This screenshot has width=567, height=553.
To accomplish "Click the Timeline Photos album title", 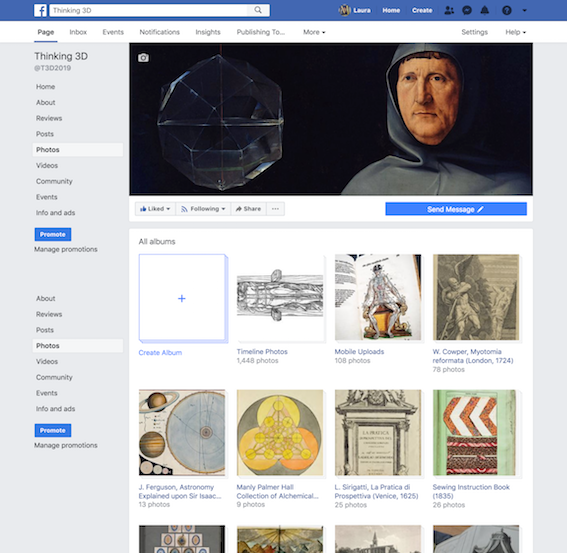I will point(262,352).
